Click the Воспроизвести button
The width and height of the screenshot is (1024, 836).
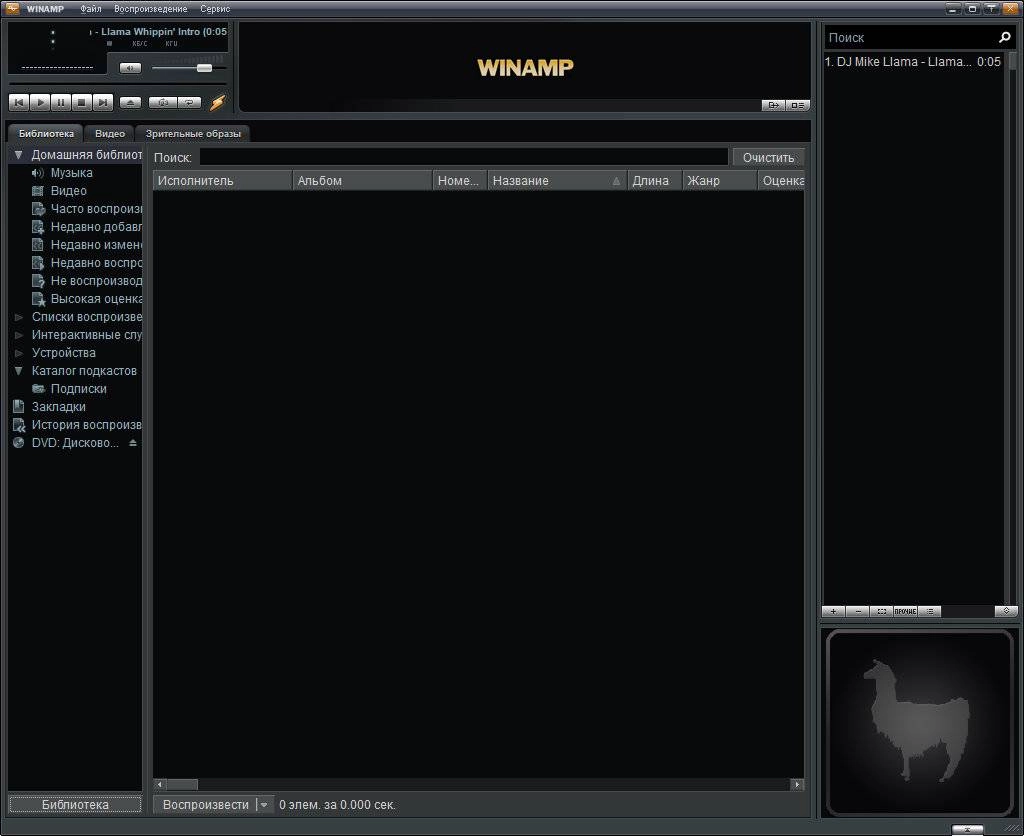tap(205, 805)
